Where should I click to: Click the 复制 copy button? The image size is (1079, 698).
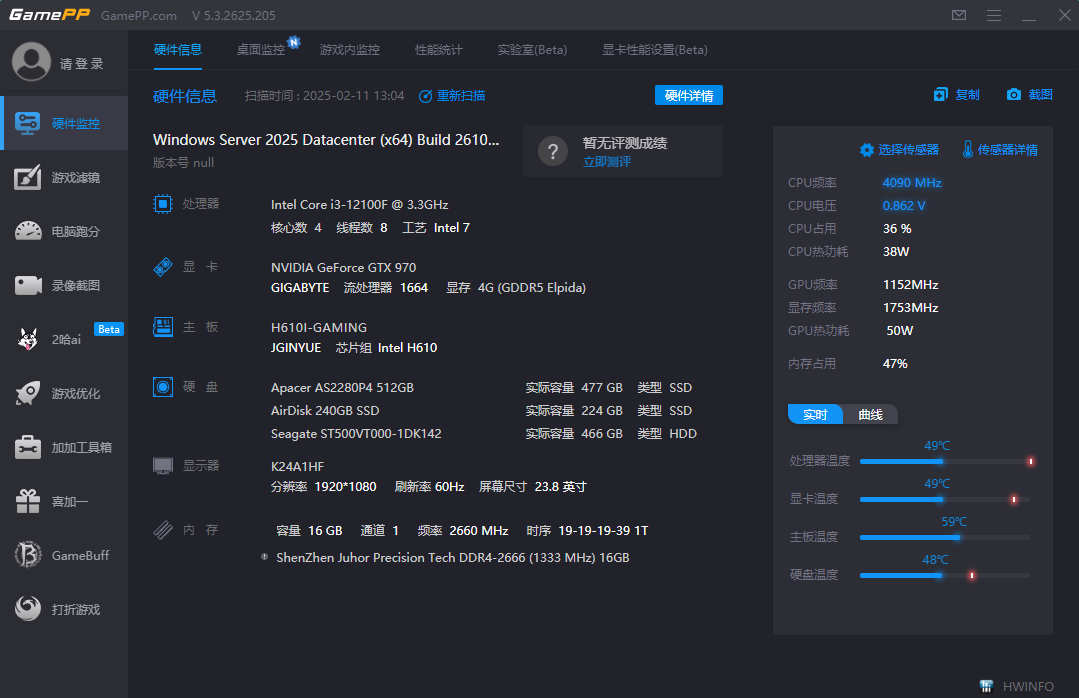click(957, 94)
